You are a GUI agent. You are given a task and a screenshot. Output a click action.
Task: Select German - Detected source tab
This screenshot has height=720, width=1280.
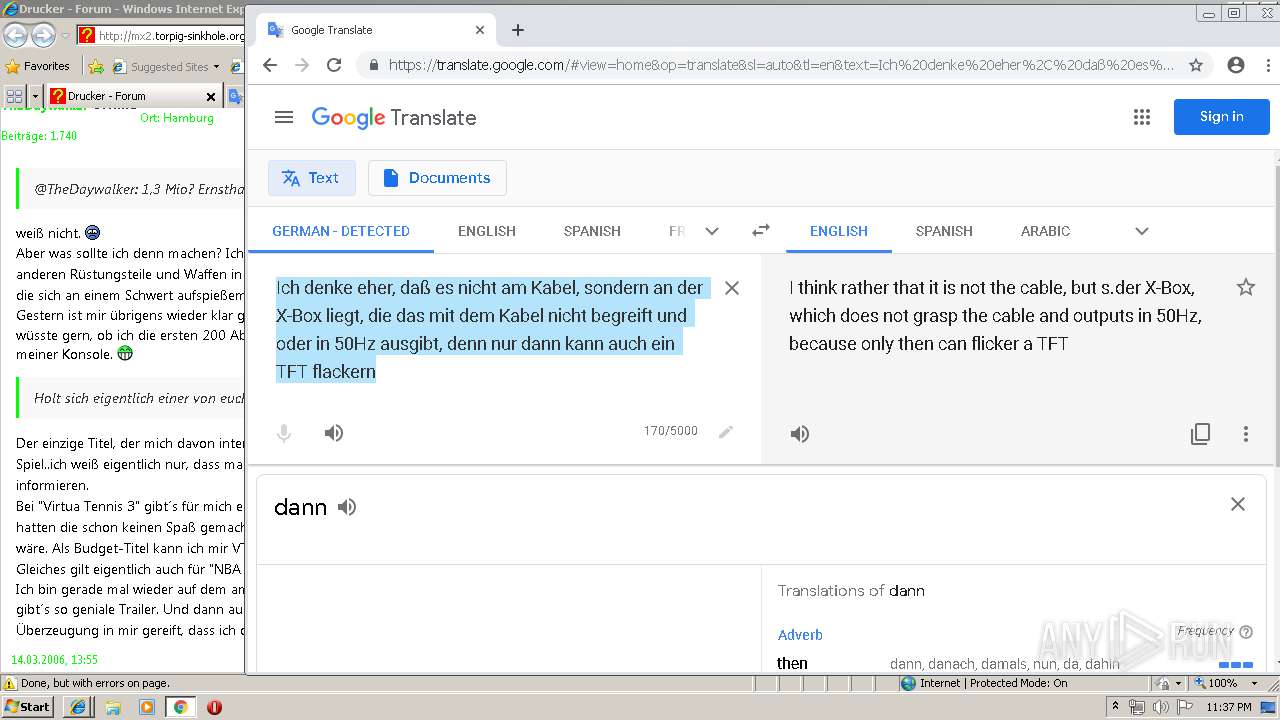click(x=341, y=231)
